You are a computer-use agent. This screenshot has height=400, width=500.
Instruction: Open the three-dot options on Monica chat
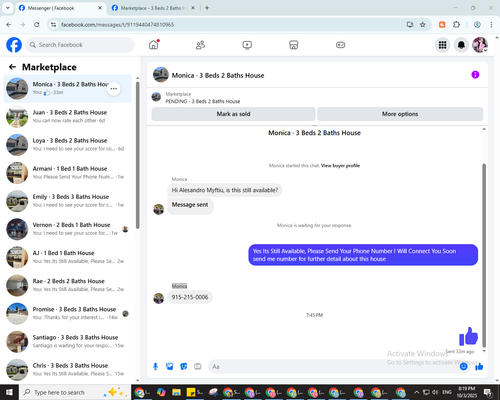[x=114, y=89]
